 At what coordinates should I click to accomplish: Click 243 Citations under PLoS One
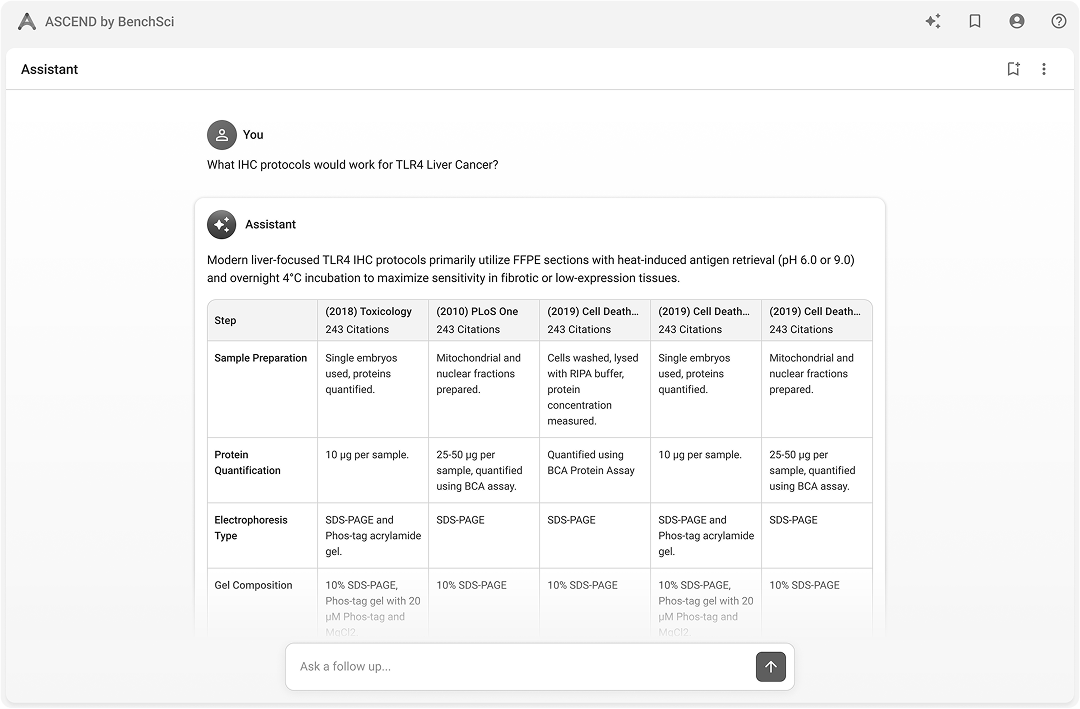pos(468,329)
